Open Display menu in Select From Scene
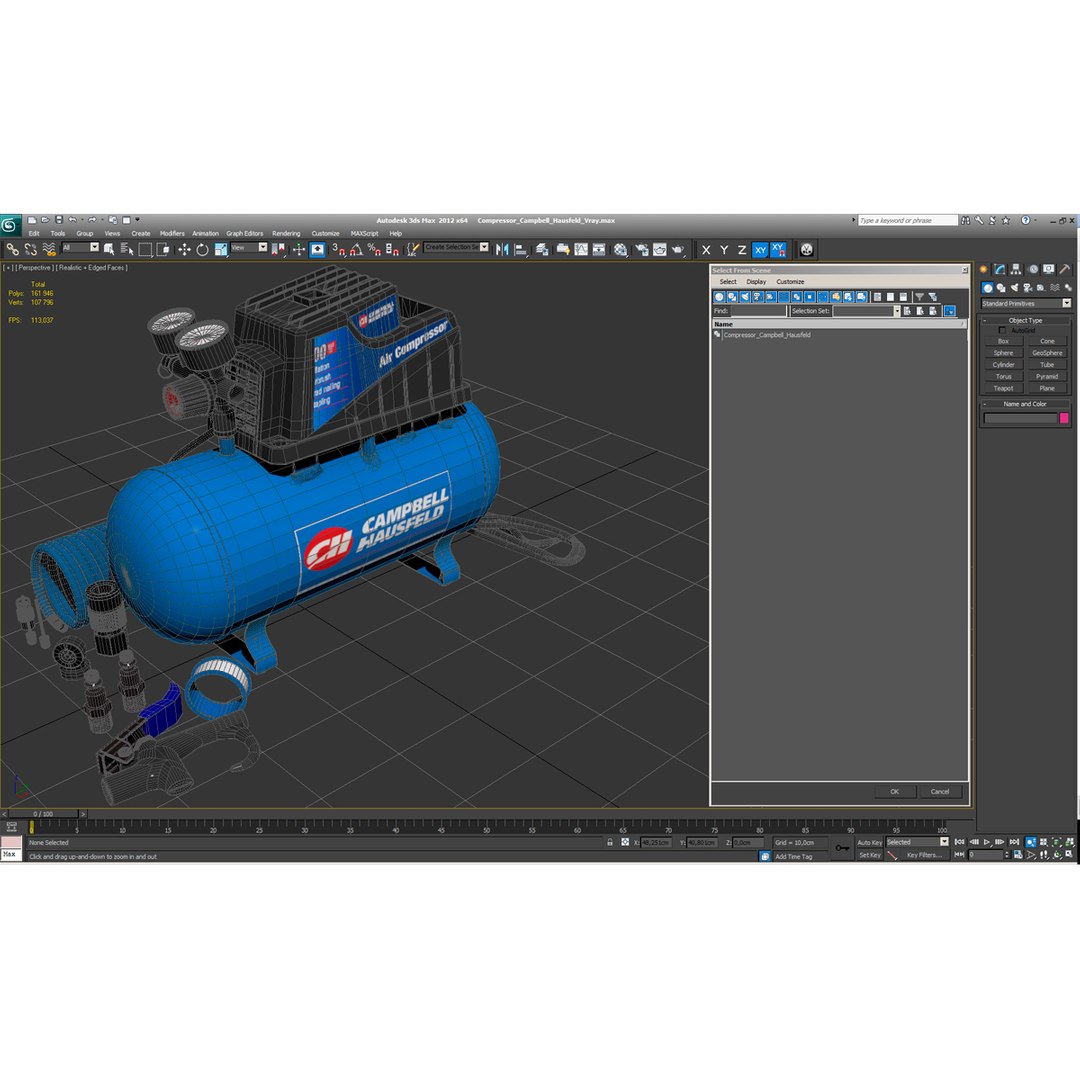The width and height of the screenshot is (1080, 1080). (756, 282)
